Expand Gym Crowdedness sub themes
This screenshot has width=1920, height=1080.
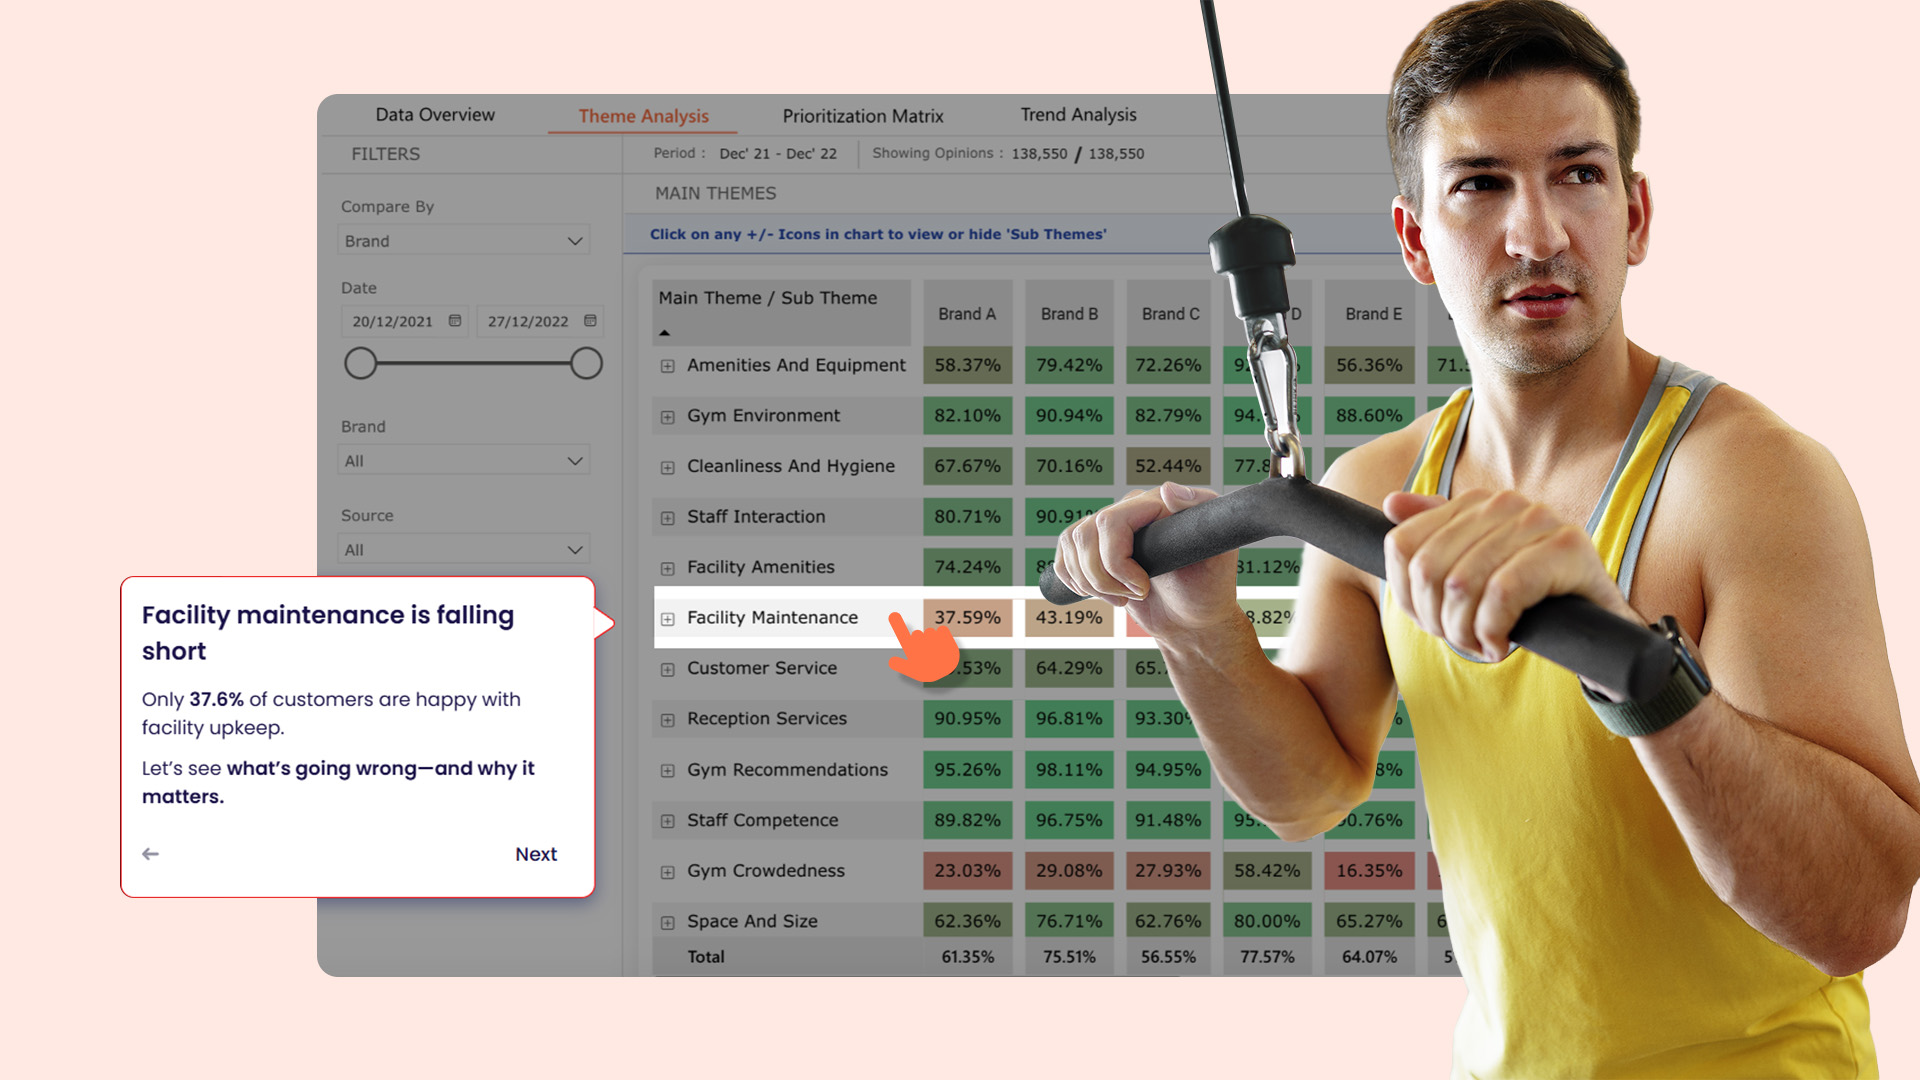[x=667, y=872]
